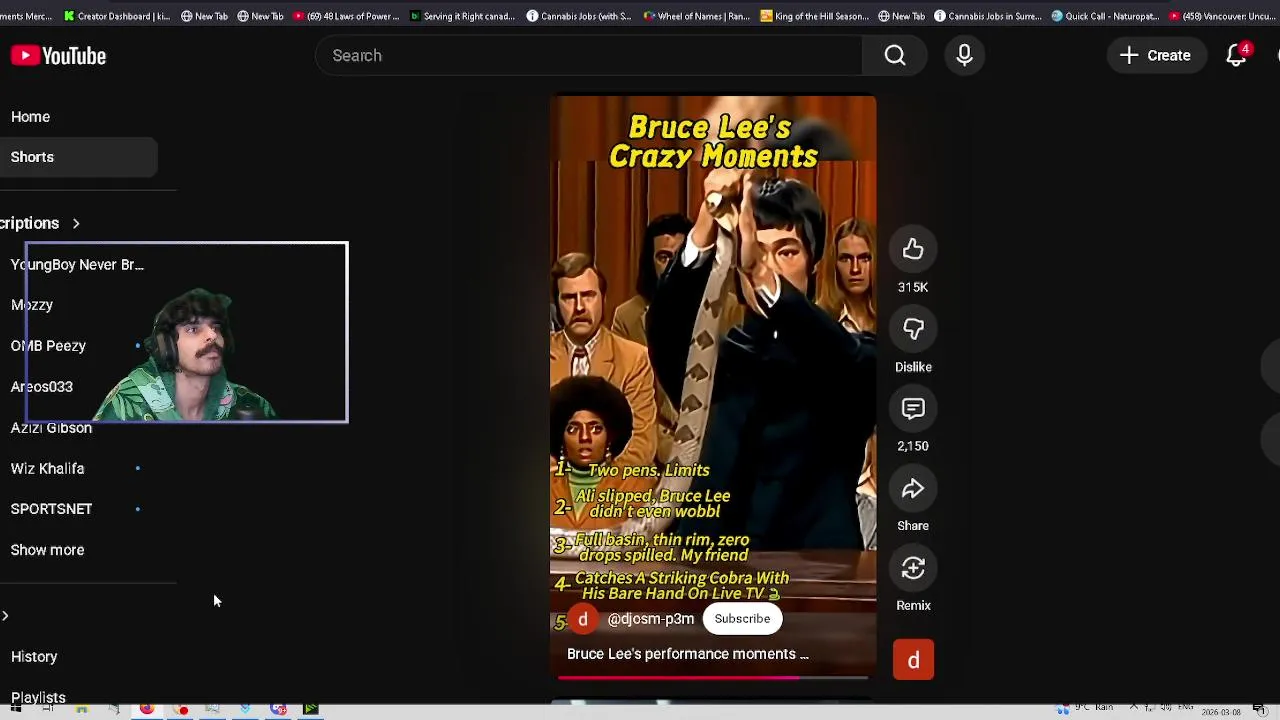Start voice search with the microphone icon
This screenshot has width=1280, height=720.
[x=964, y=55]
